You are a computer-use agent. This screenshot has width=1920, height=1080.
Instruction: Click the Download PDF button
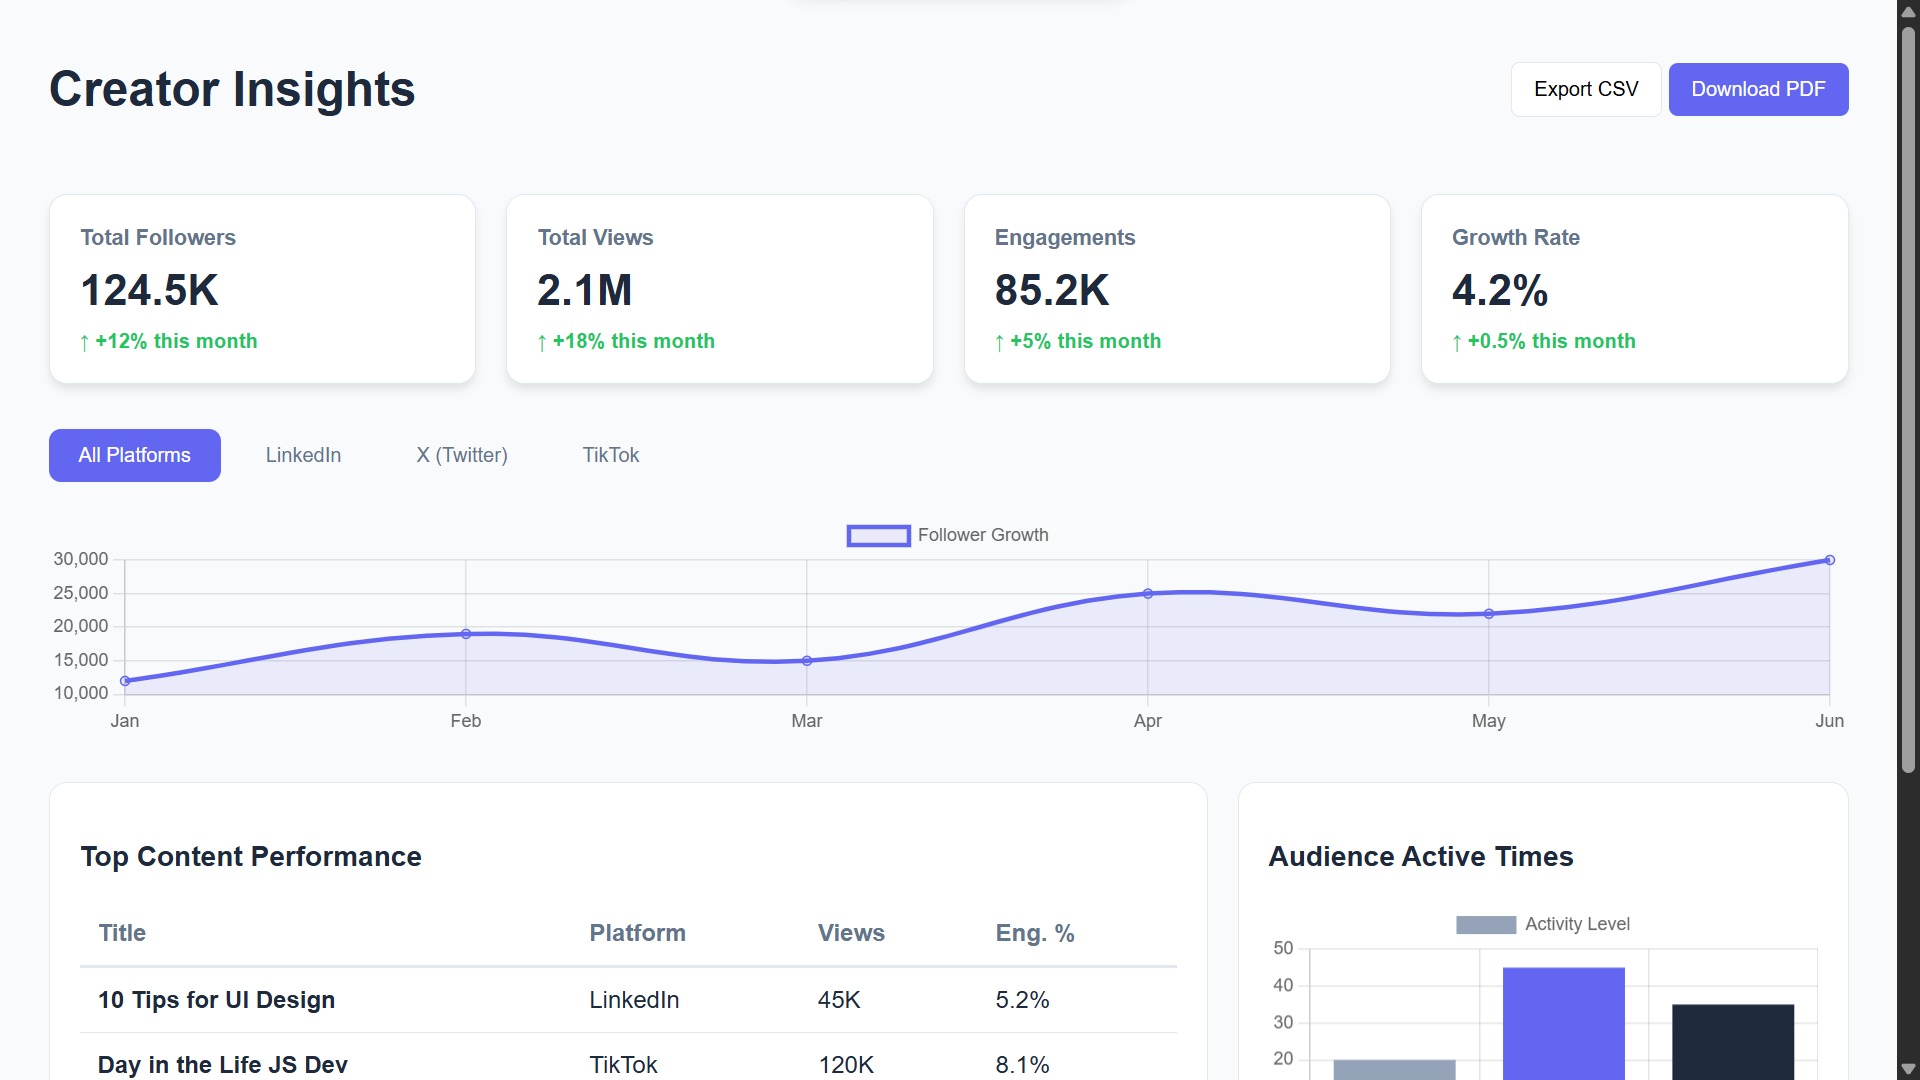pyautogui.click(x=1757, y=89)
